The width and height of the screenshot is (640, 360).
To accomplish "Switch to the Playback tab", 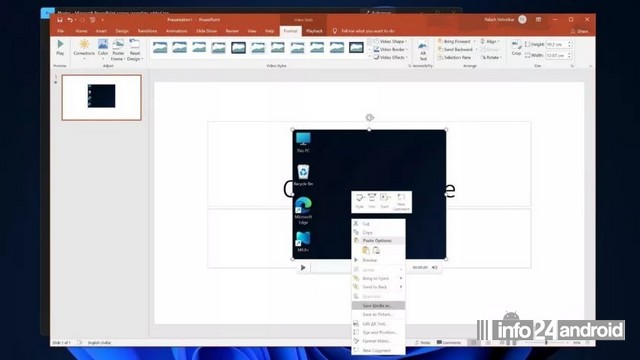I will 314,31.
